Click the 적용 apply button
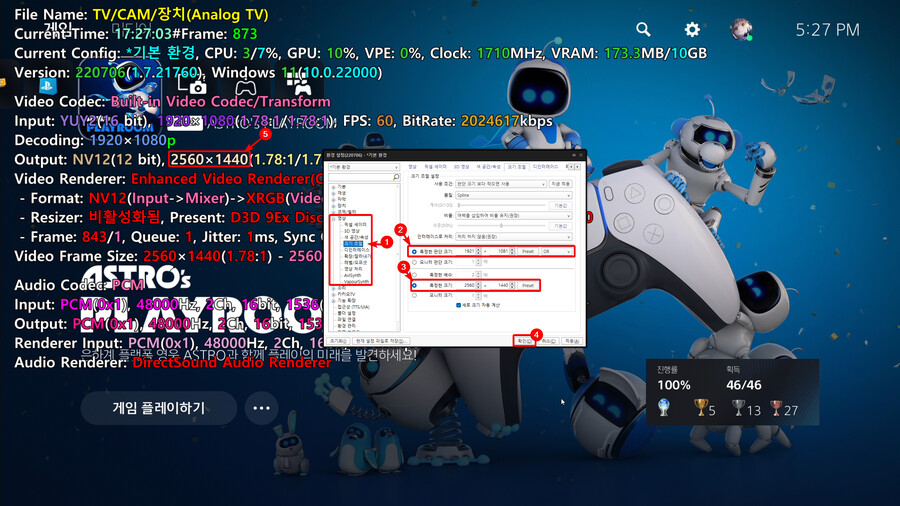 572,341
